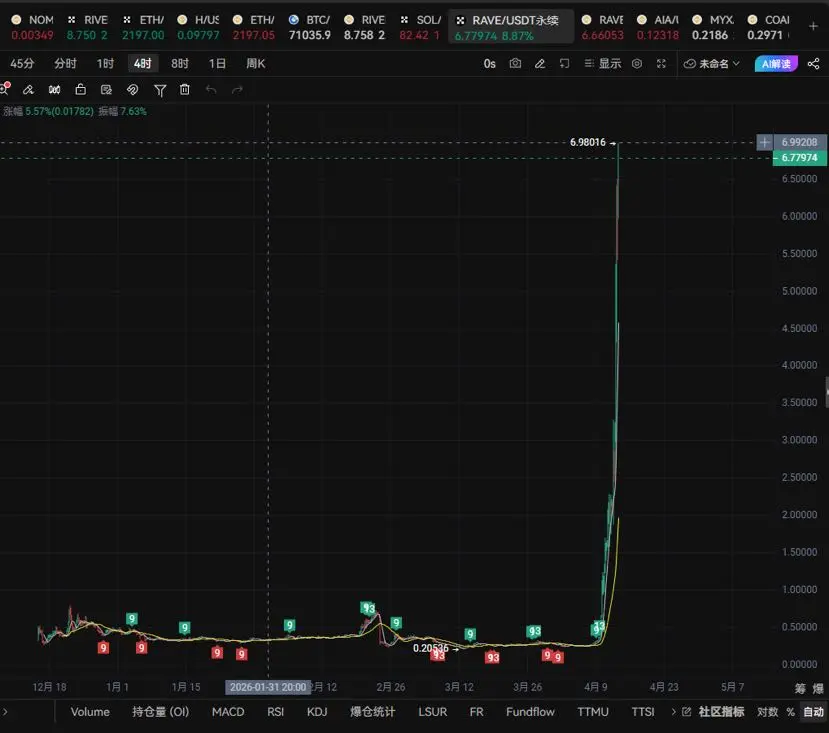Select the 1时 timeframe
Image resolution: width=829 pixels, height=733 pixels.
tap(105, 63)
